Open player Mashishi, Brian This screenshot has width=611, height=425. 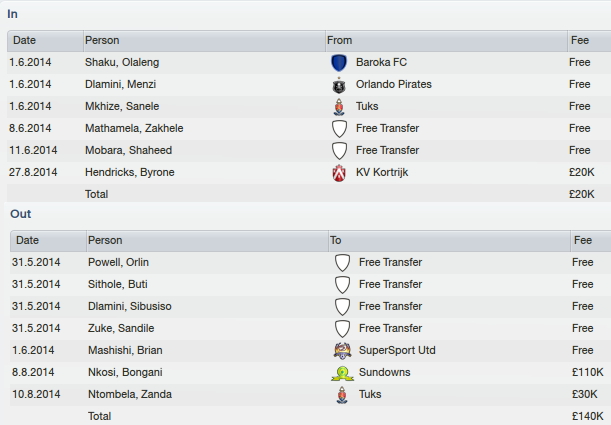(125, 350)
